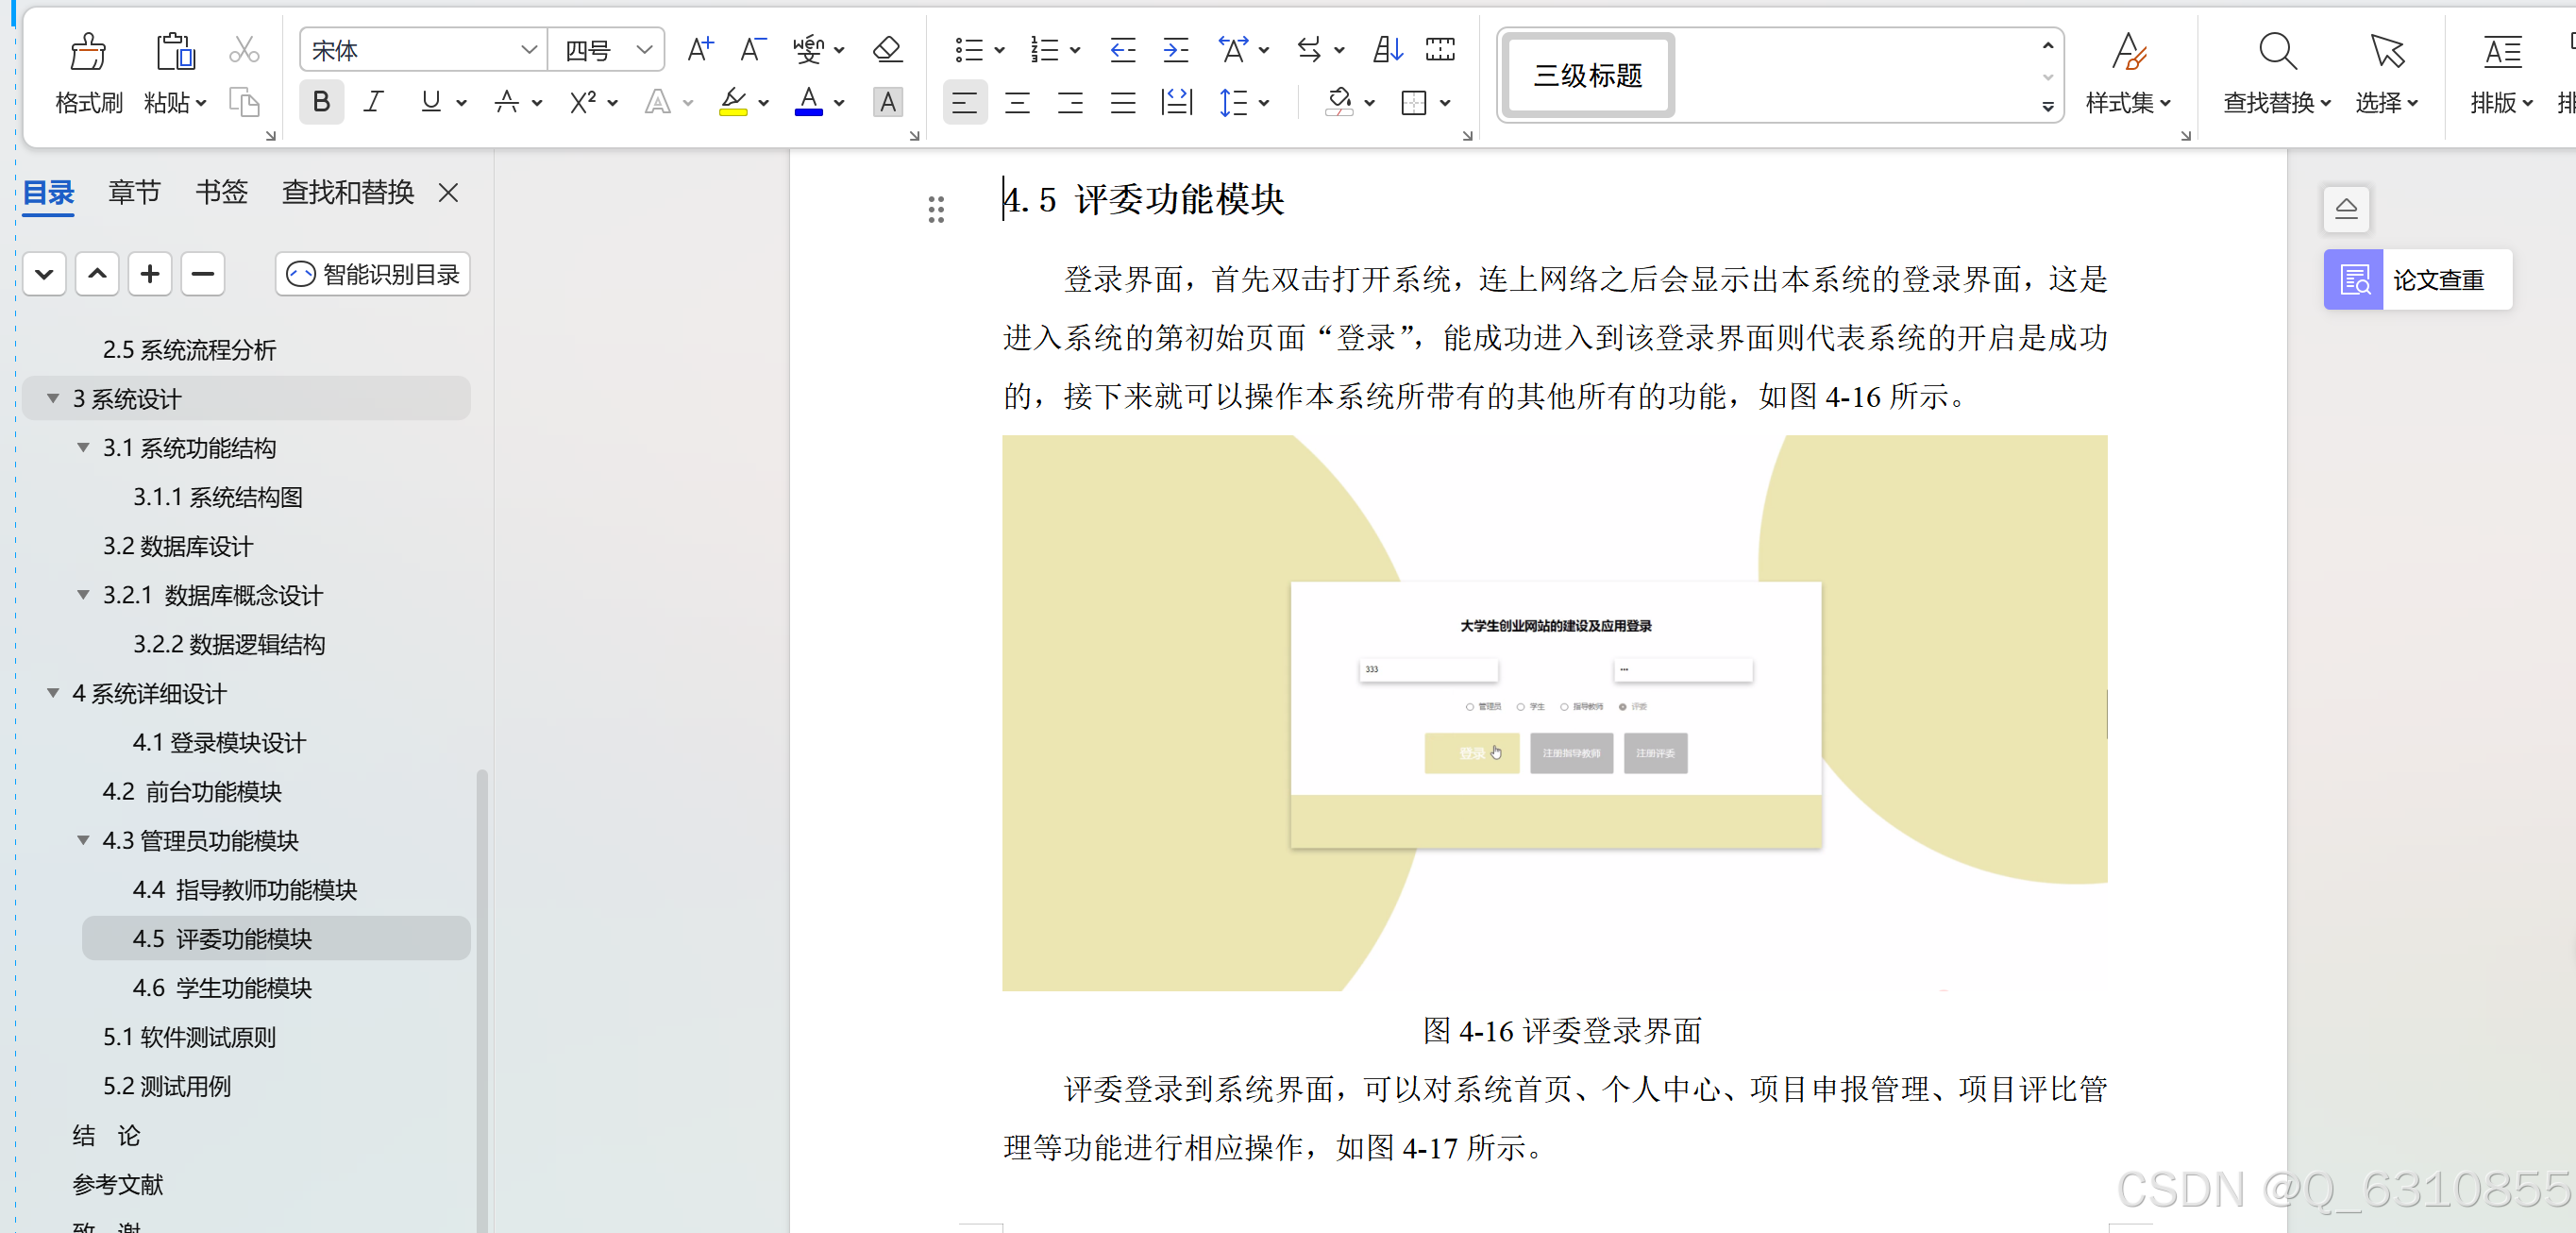Click the collapse side panel arrow icon
Screen dimensions: 2576x1233
[2346, 208]
